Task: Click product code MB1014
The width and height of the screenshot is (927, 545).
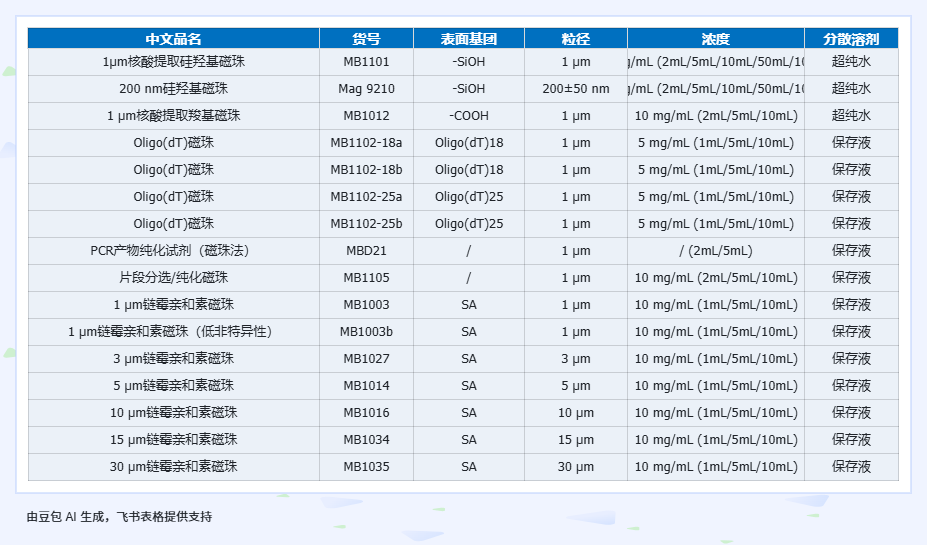Action: pos(366,386)
